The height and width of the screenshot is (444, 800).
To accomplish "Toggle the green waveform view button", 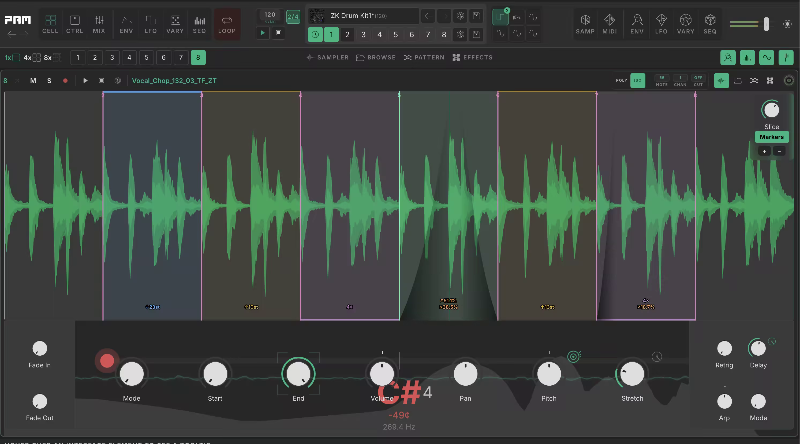I will click(721, 81).
